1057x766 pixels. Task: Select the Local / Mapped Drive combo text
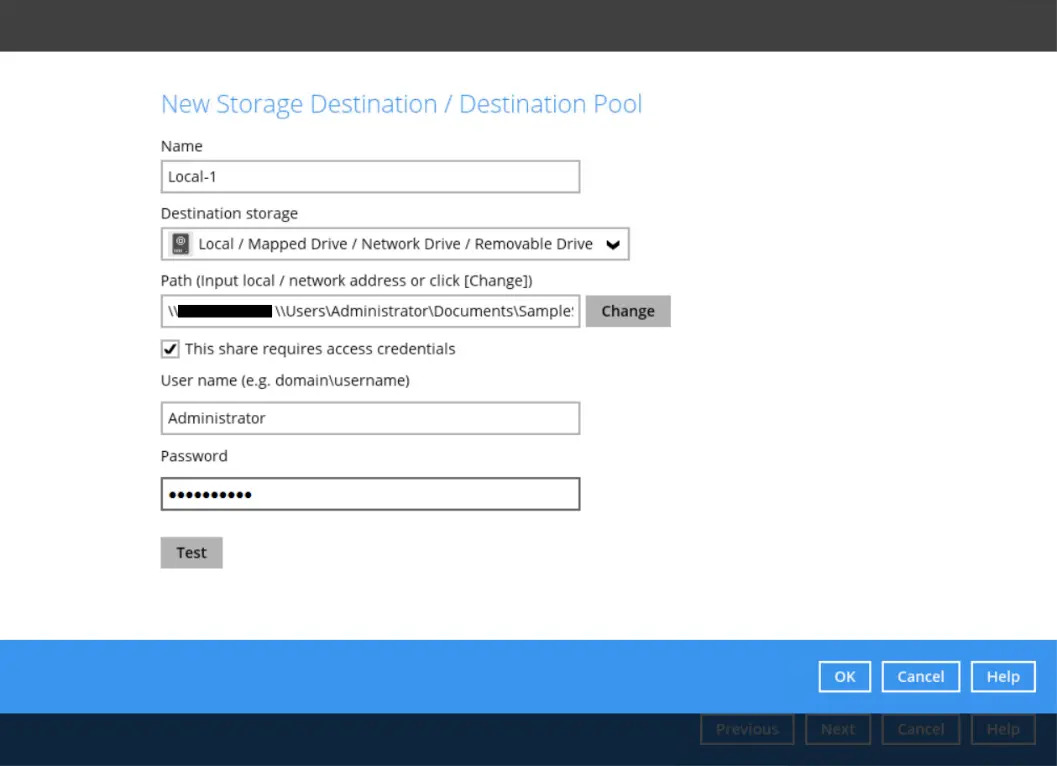click(395, 244)
